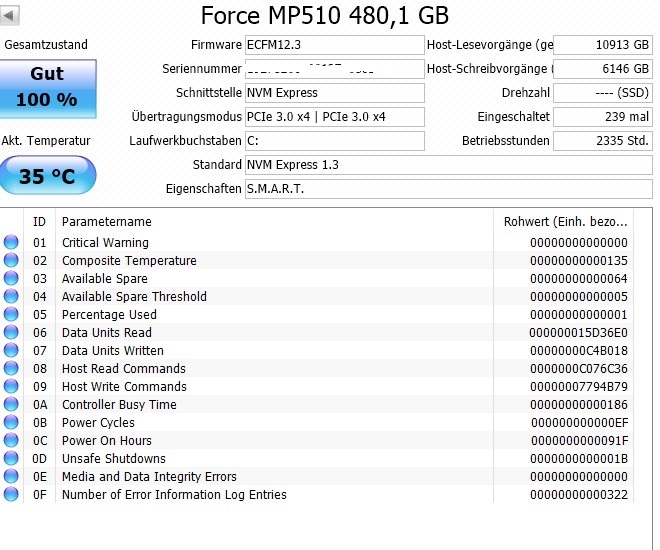This screenshot has width=660, height=550.
Task: Select the Controller Busy Time parameter name
Action: 119,404
